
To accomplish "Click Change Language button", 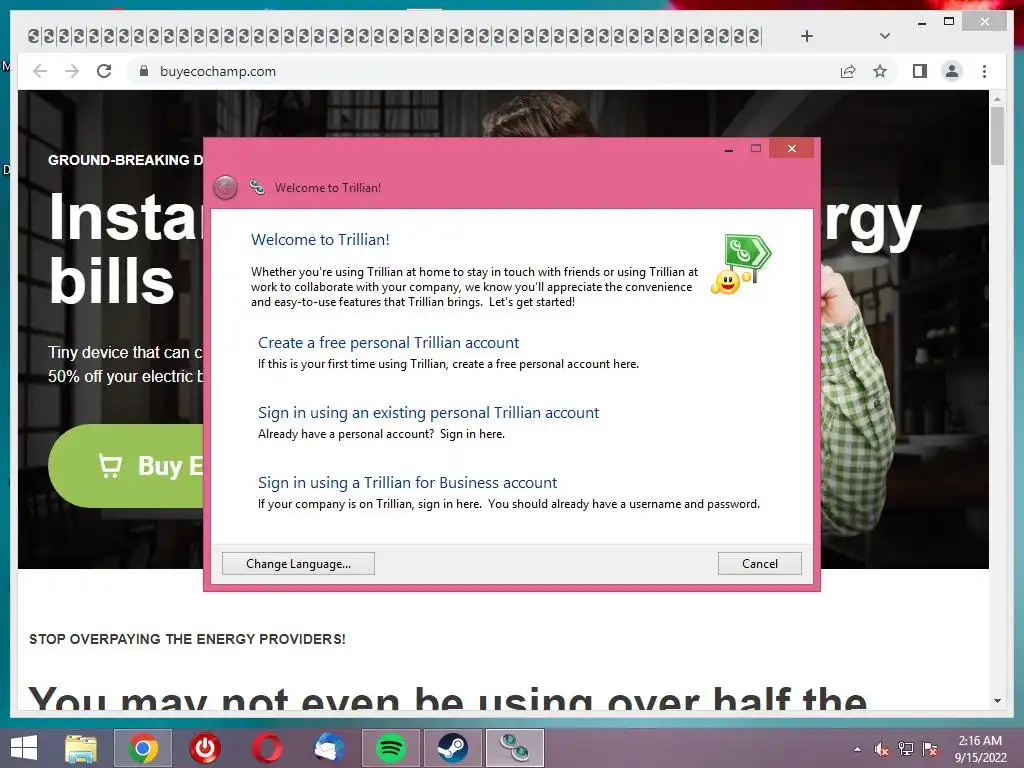I will [298, 564].
